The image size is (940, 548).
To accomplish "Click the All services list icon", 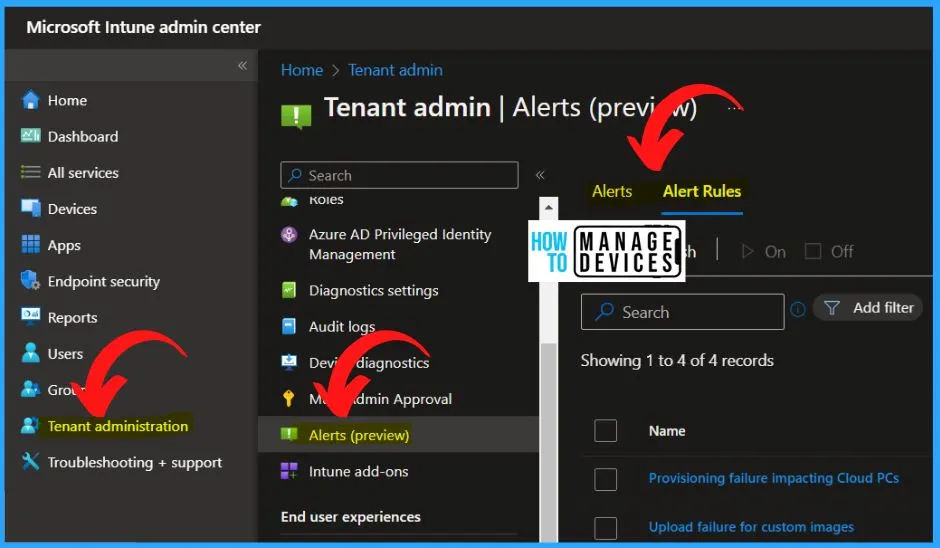I will (30, 173).
